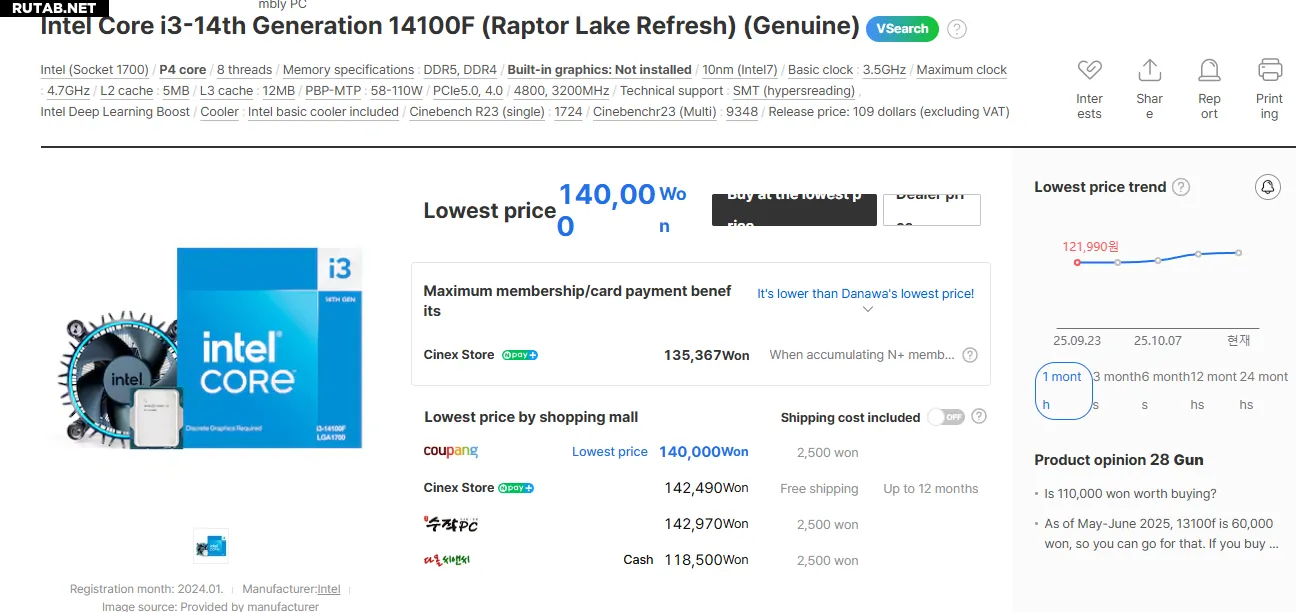Click help icon beside Lowest price trend

click(x=1181, y=187)
